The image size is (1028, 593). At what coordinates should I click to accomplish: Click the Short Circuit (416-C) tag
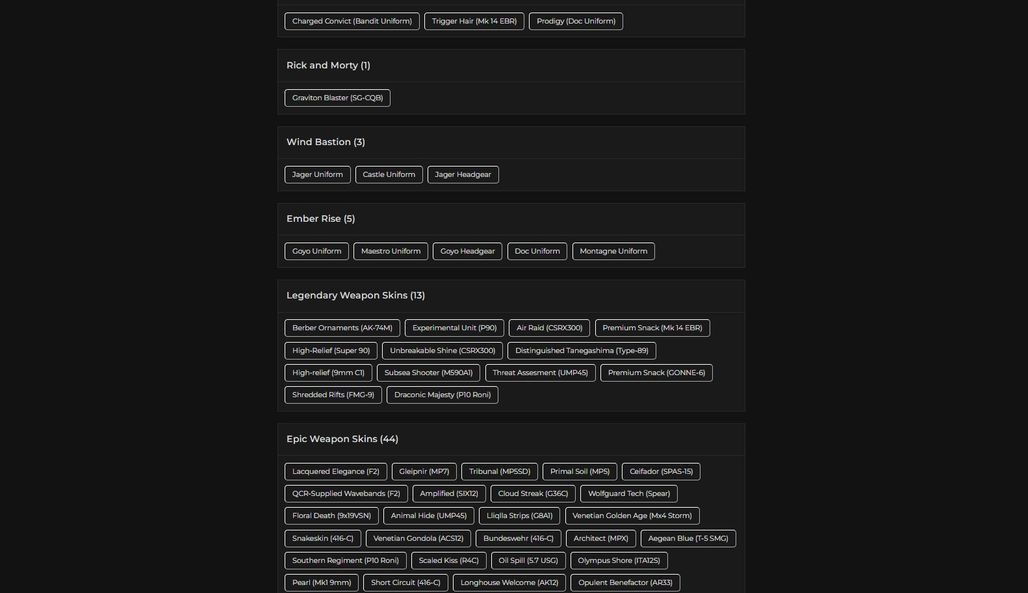tap(406, 583)
